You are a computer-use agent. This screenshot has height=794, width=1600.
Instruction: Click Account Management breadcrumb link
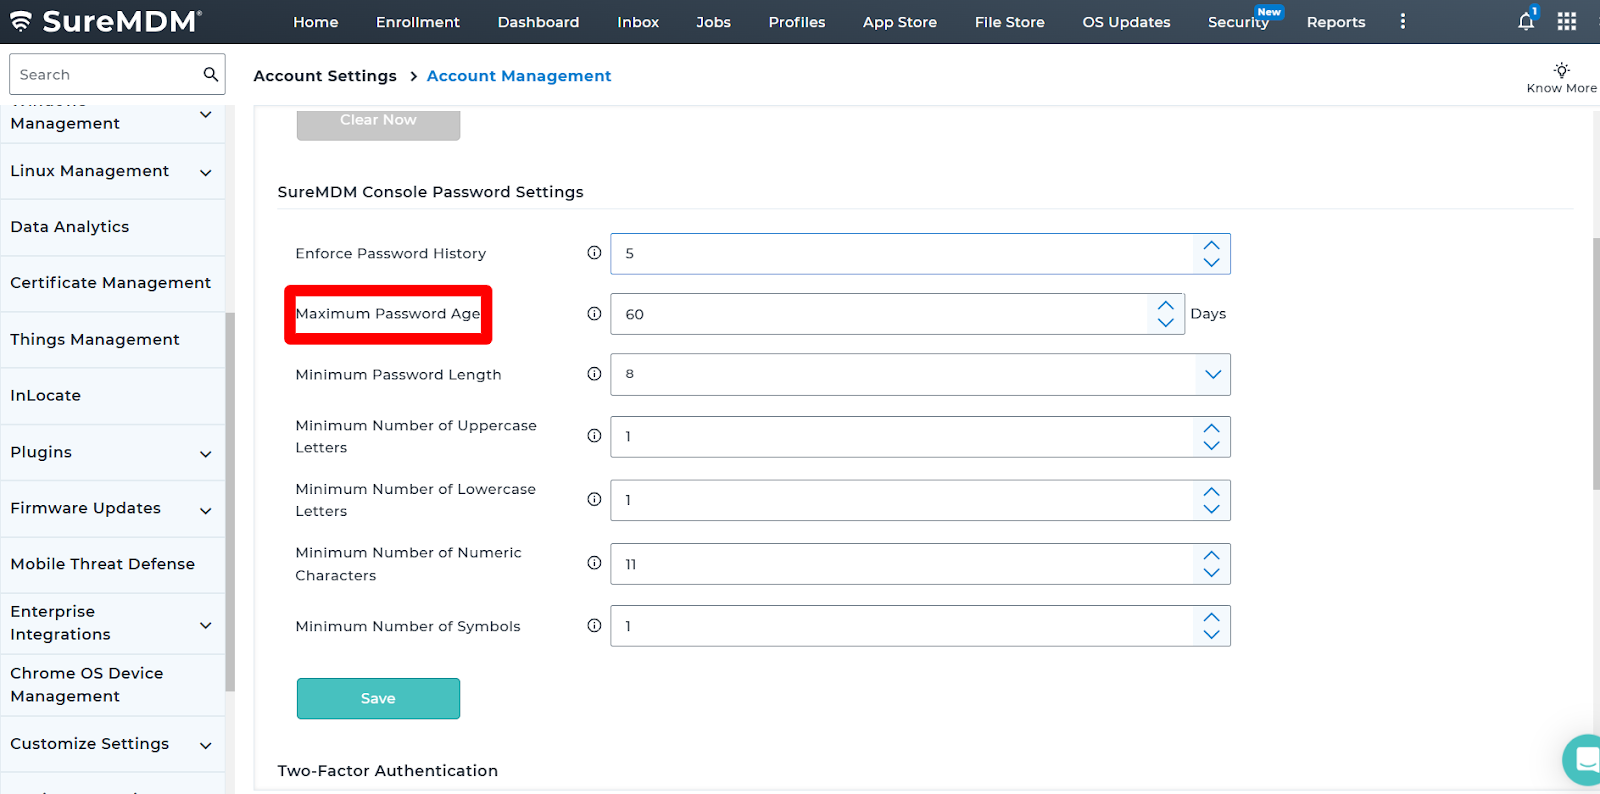click(x=519, y=76)
